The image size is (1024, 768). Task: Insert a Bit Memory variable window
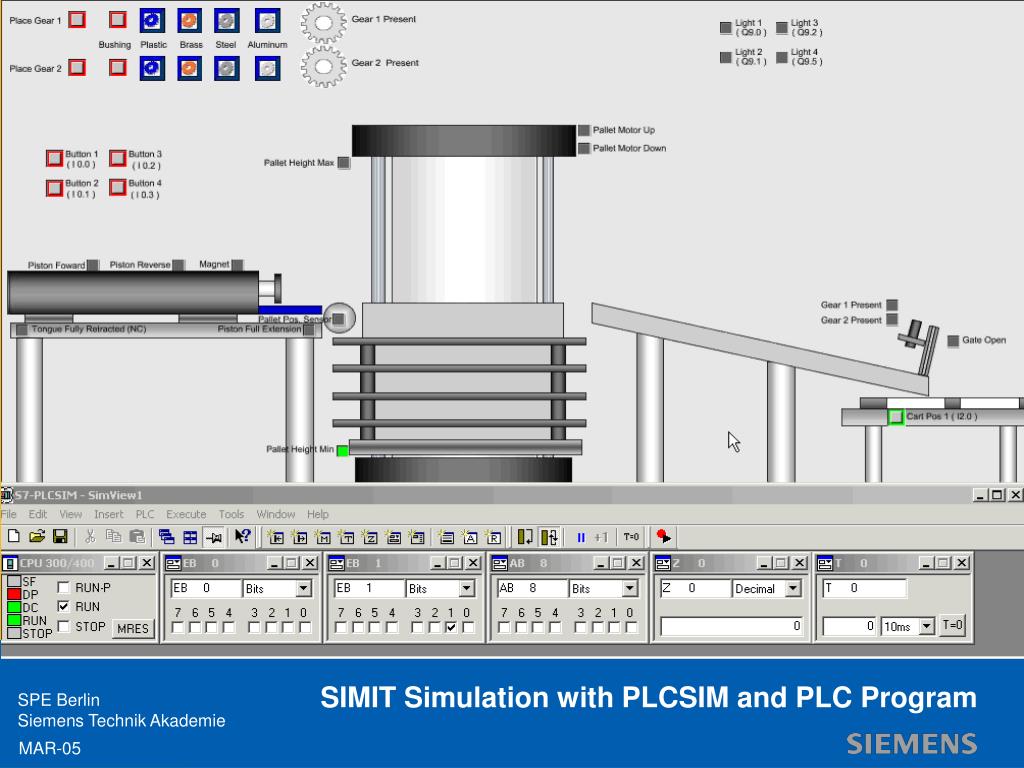point(323,537)
